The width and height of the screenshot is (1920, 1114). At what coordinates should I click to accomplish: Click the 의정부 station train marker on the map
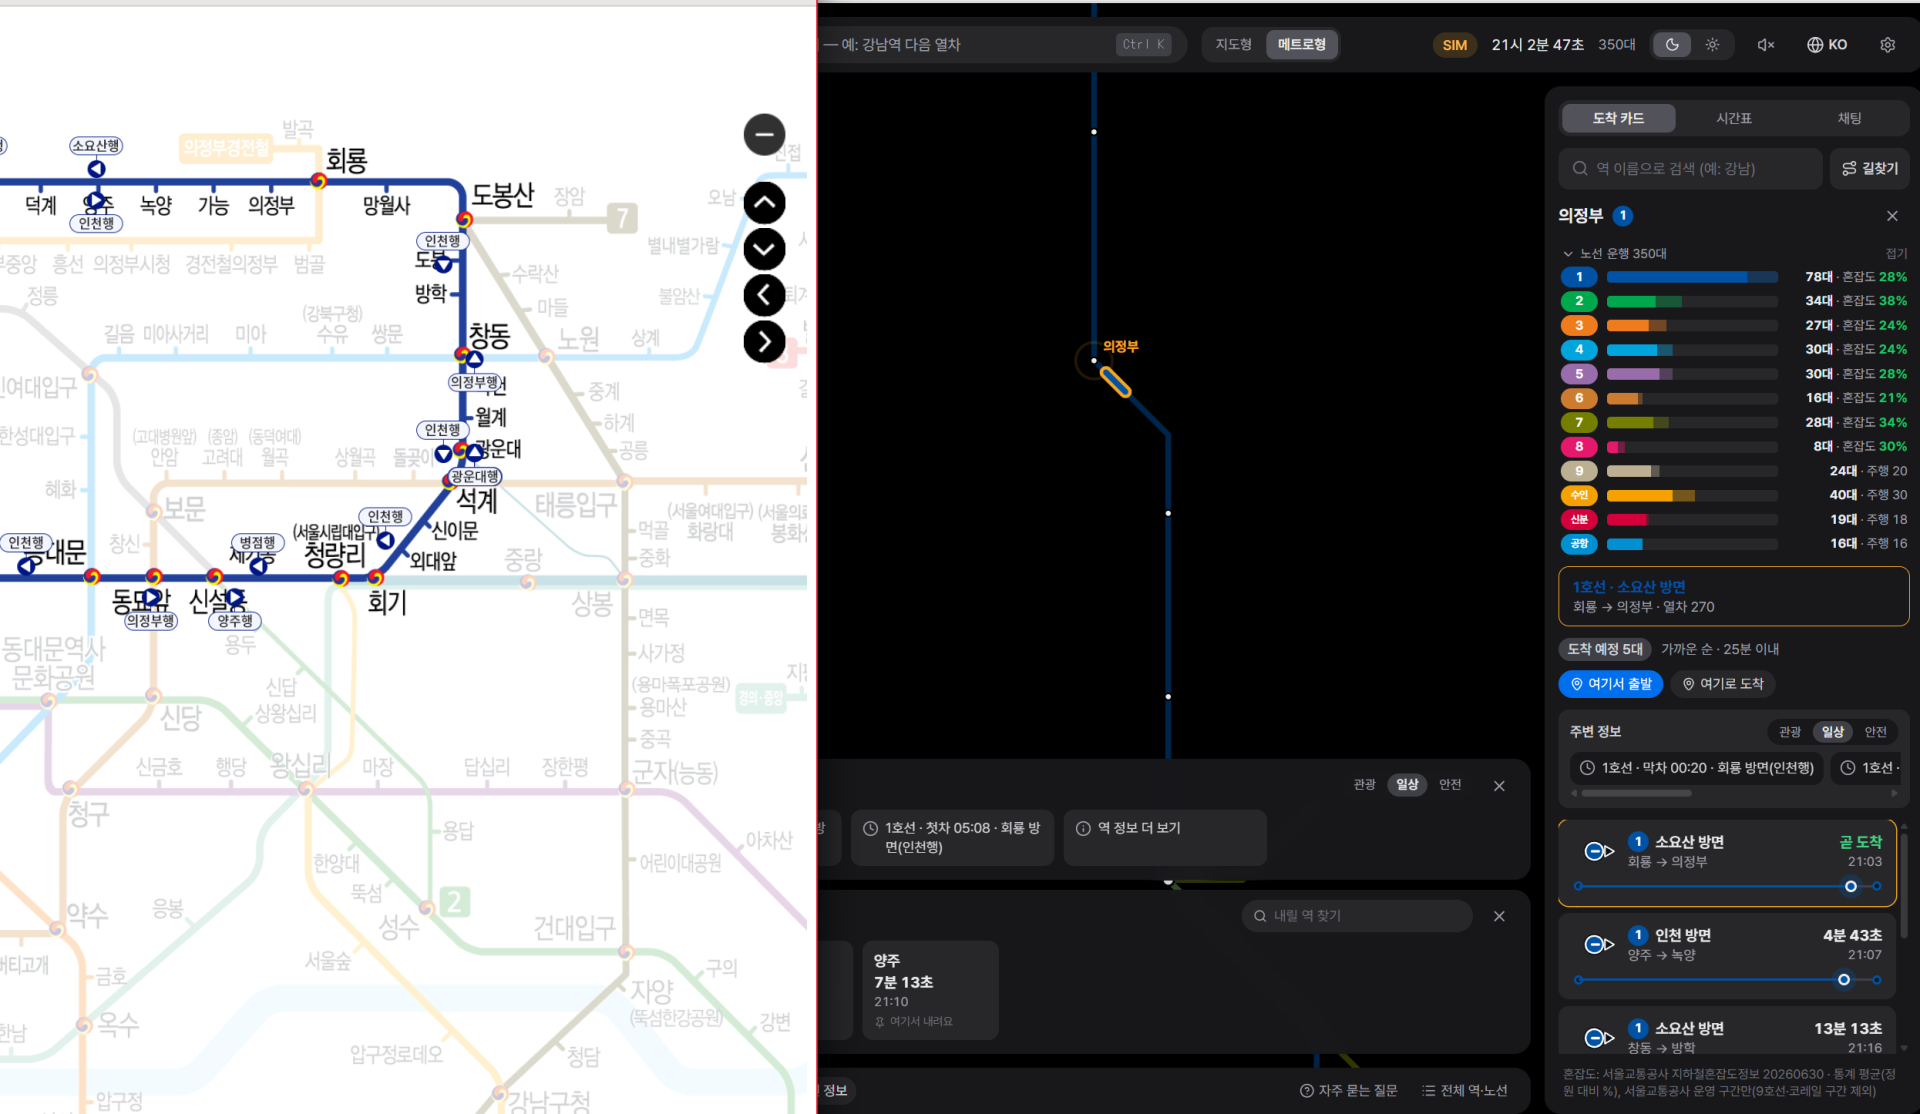point(1115,382)
